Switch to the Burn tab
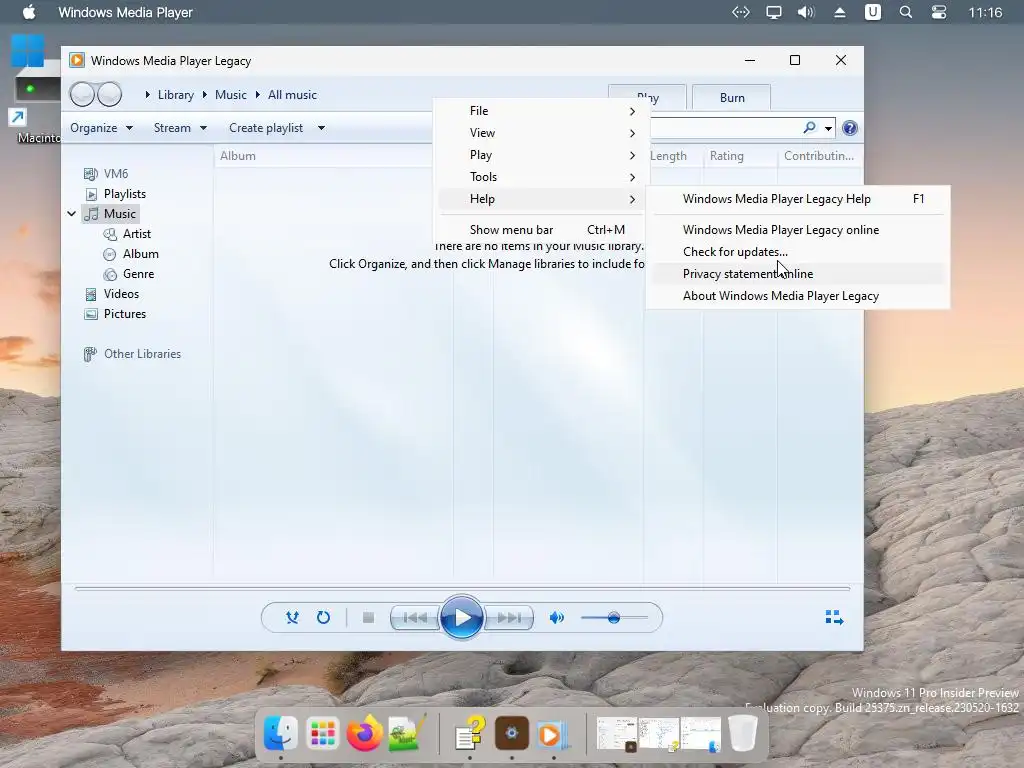This screenshot has width=1024, height=768. 731,97
